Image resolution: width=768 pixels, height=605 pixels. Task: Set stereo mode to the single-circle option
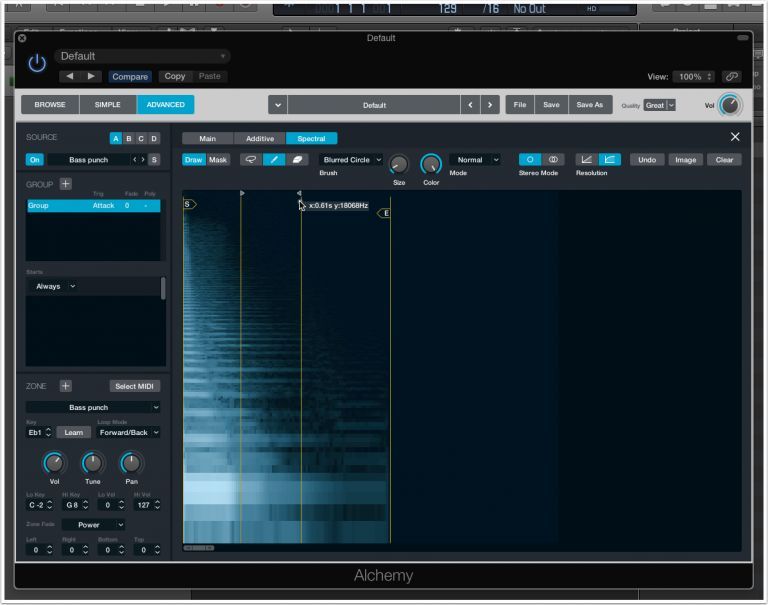(x=530, y=160)
